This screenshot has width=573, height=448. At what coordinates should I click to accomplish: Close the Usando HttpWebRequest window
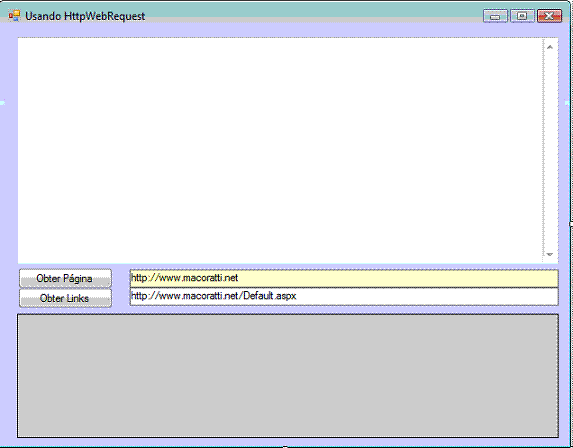(x=549, y=16)
